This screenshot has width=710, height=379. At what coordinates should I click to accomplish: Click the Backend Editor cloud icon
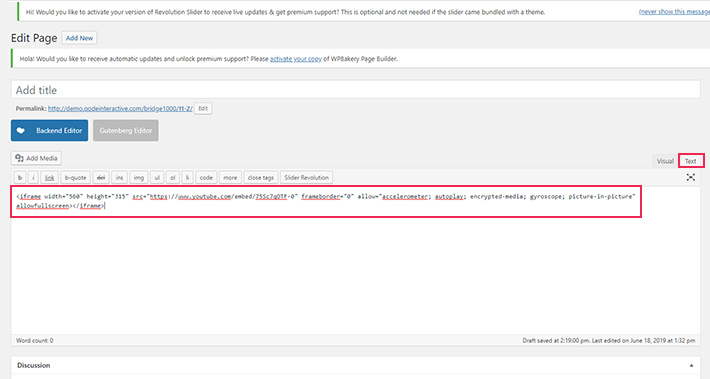[21, 130]
